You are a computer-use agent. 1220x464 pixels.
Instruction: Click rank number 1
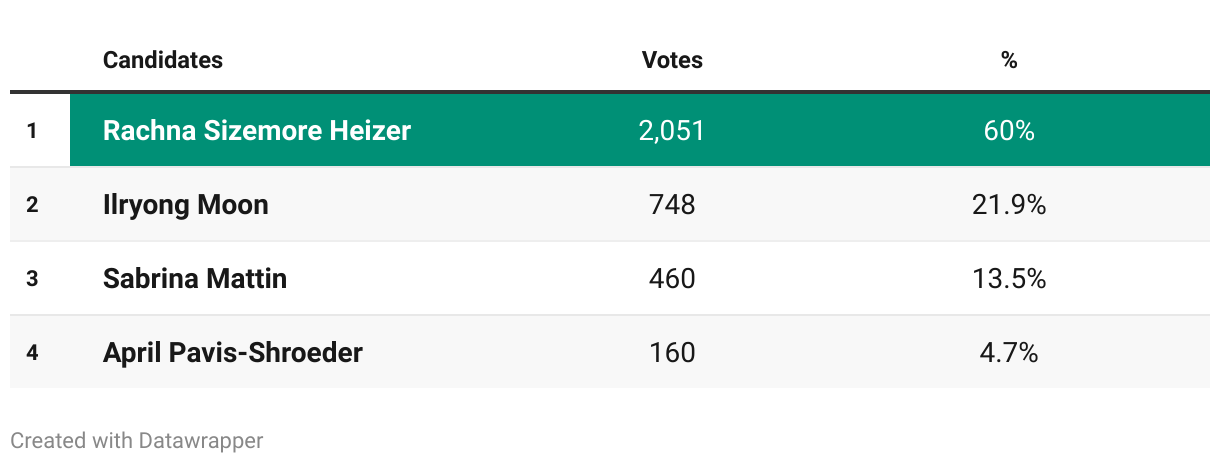click(x=32, y=130)
